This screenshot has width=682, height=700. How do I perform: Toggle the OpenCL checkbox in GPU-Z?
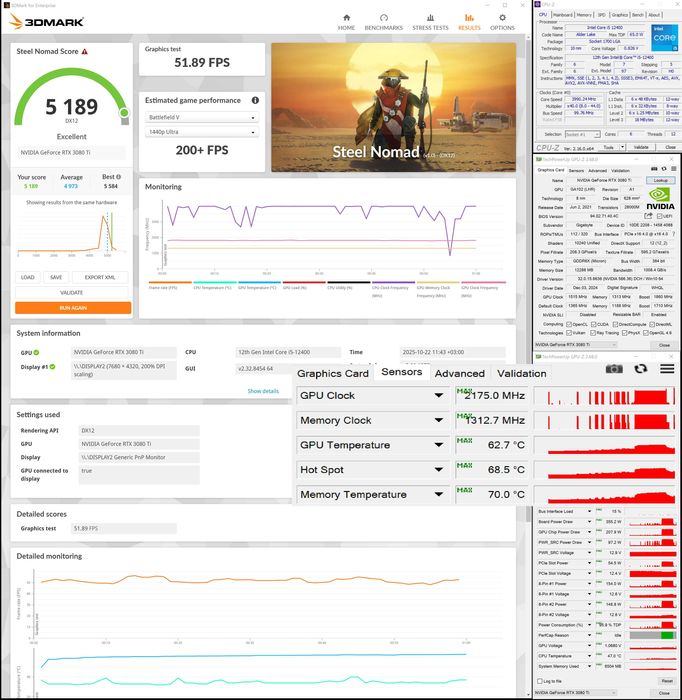click(569, 324)
